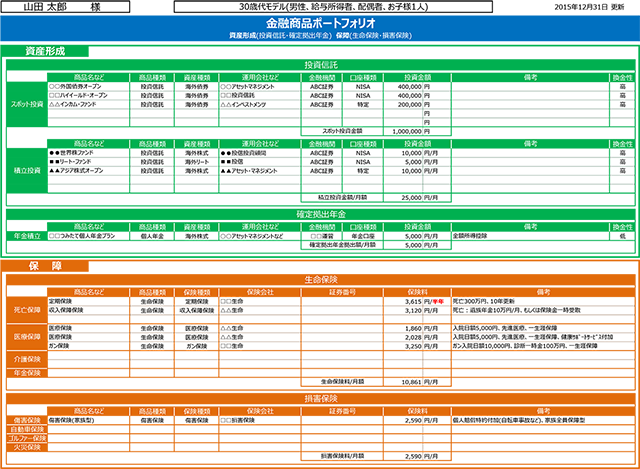640x469 pixels.
Task: Click the "スポット投資金額" total label
Action: tap(342, 131)
